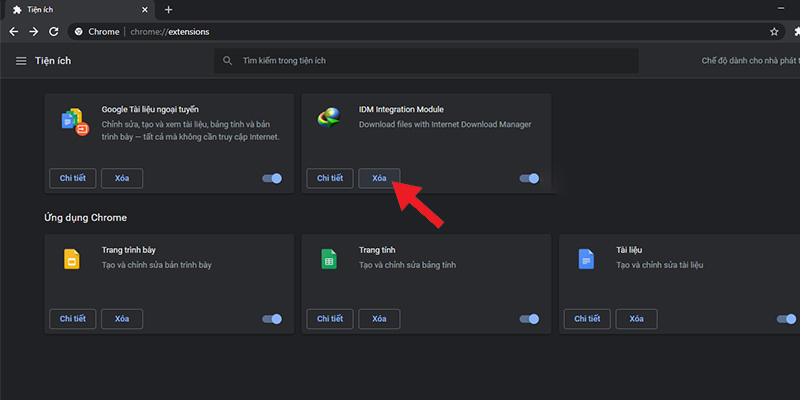The image size is (800, 400).
Task: Click the Chế độ dành cho nhà phát triển label
Action: [751, 61]
